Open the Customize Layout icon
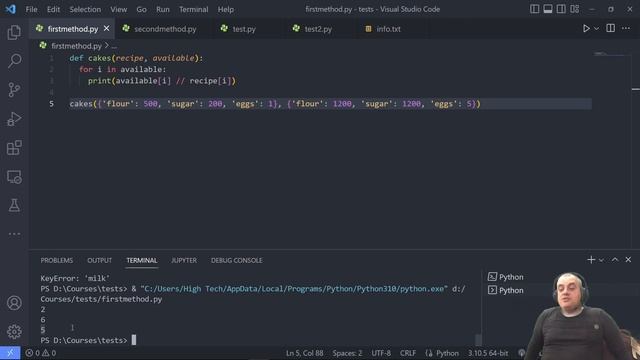This screenshot has width=640, height=360. point(575,9)
